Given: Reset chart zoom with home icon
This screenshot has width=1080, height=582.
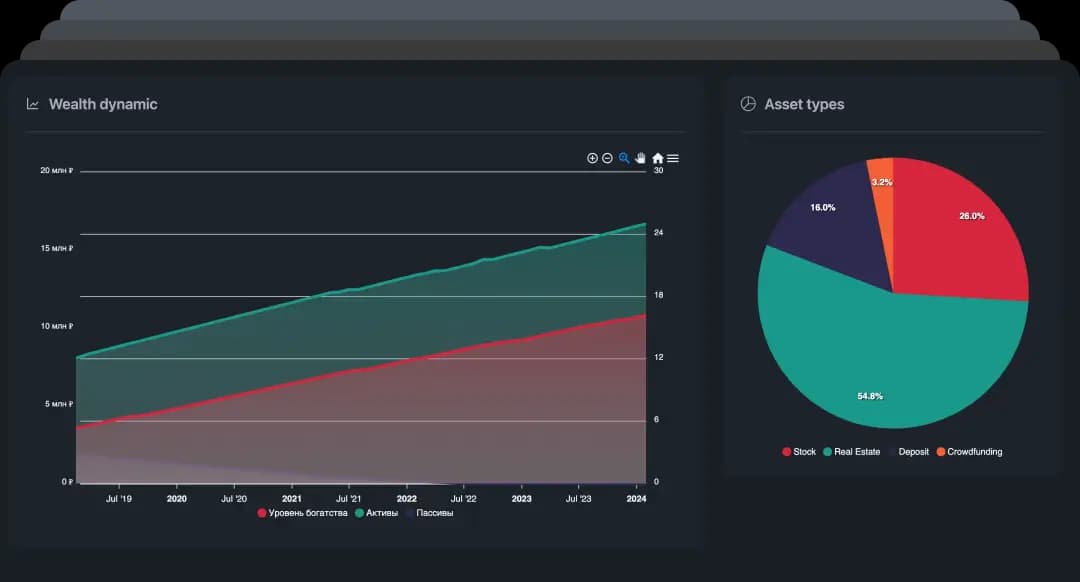Looking at the screenshot, I should [x=658, y=158].
